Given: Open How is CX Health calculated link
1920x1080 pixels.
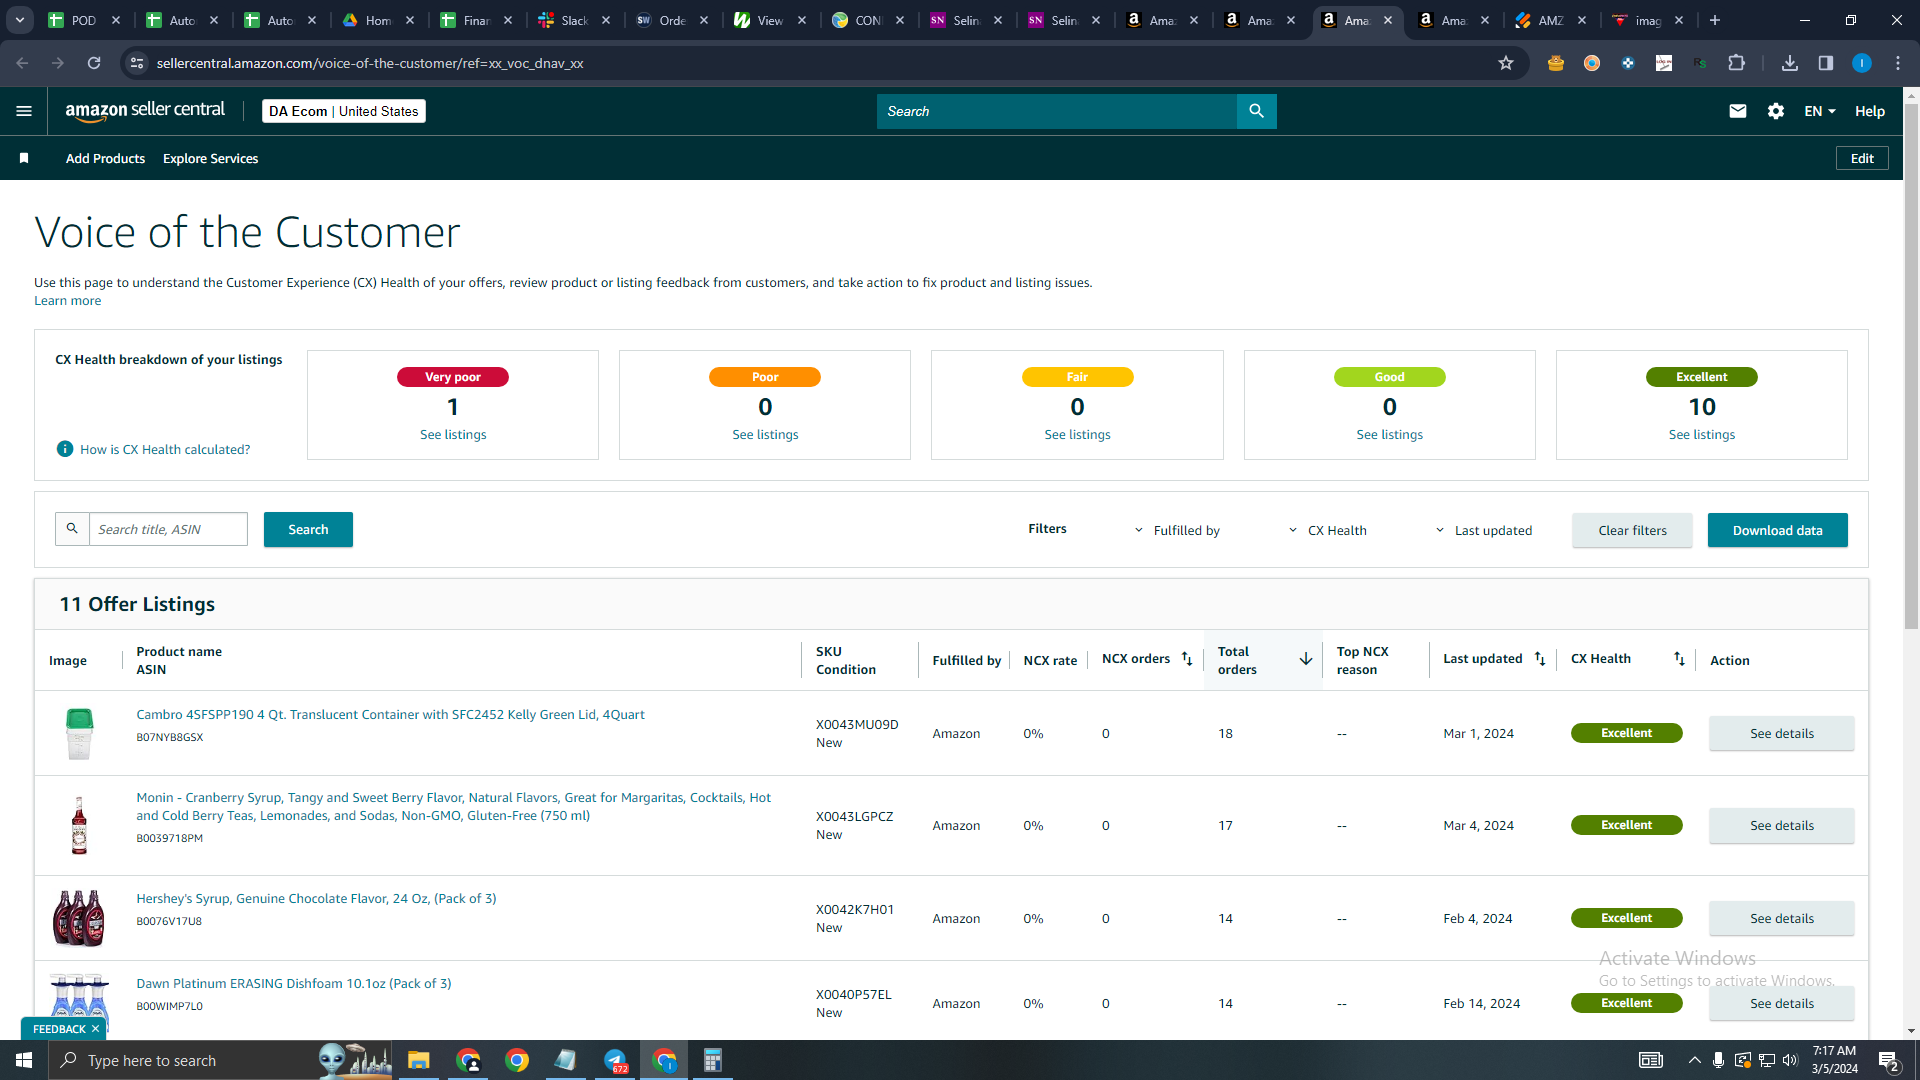Looking at the screenshot, I should click(x=165, y=450).
